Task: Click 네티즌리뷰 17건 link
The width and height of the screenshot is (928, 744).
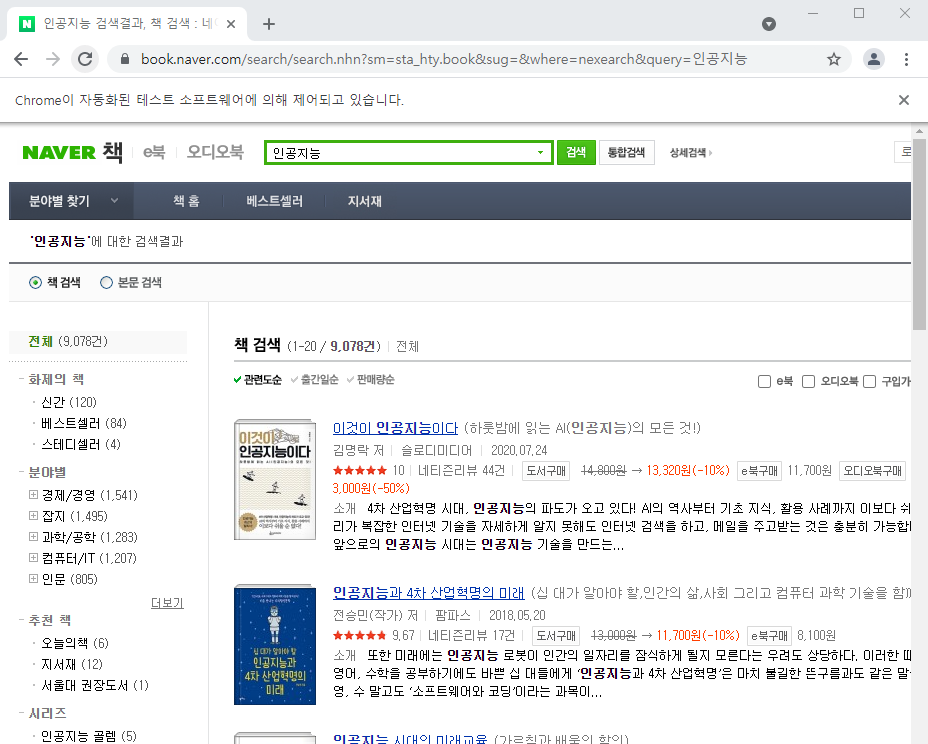Action: tap(471, 636)
